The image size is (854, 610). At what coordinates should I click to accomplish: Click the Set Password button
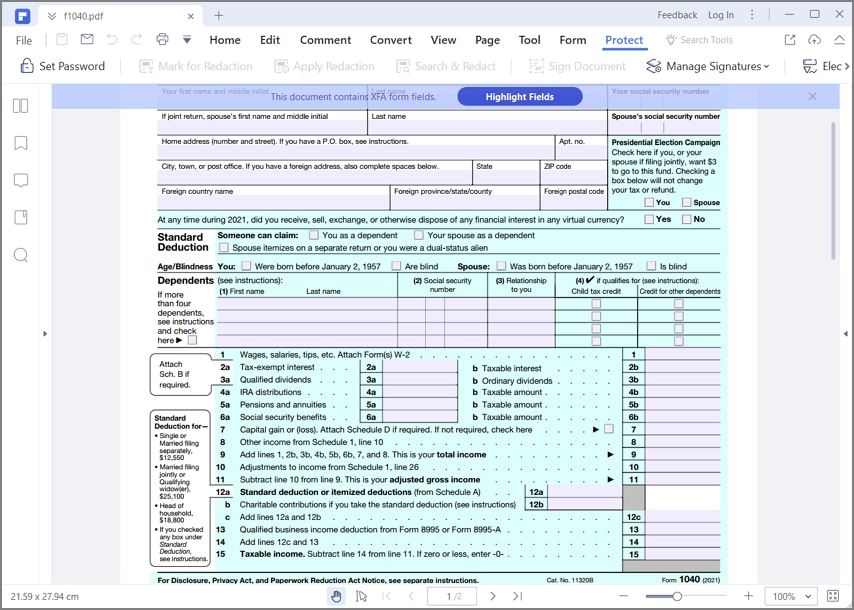[64, 66]
